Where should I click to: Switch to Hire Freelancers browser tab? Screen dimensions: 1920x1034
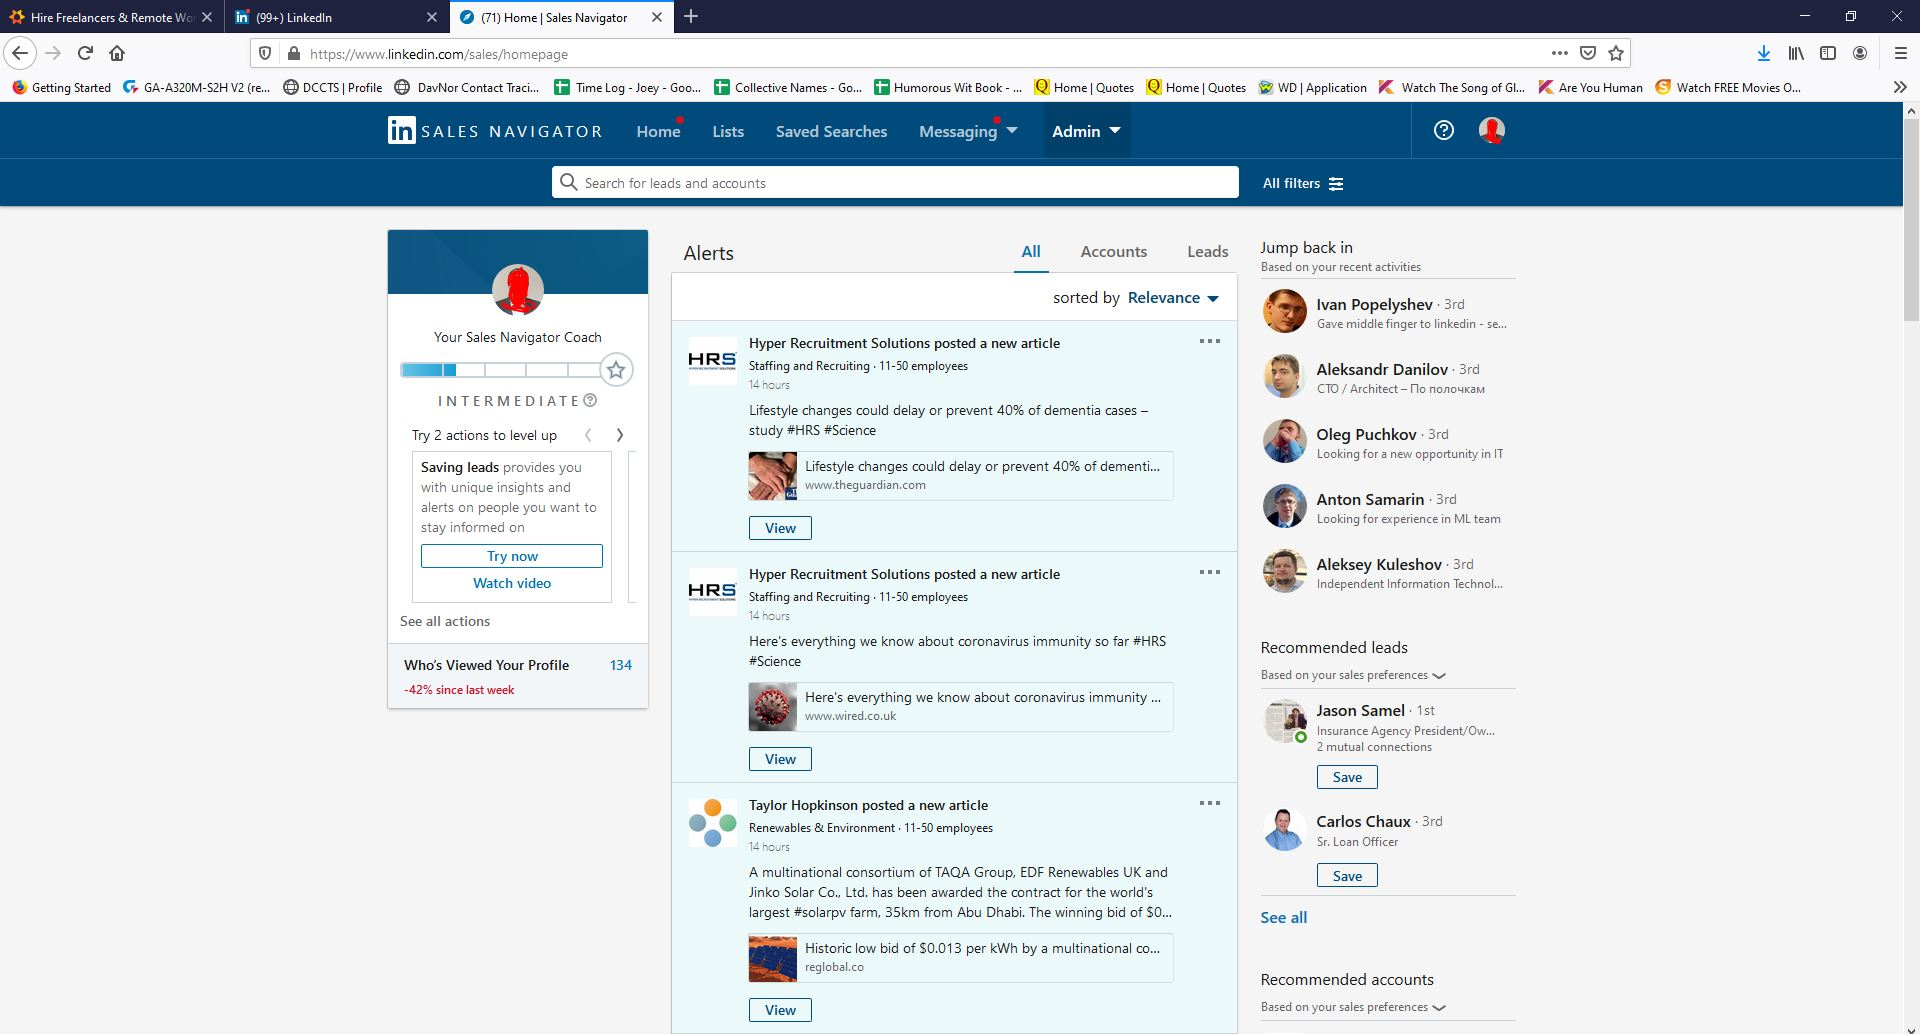click(x=110, y=17)
